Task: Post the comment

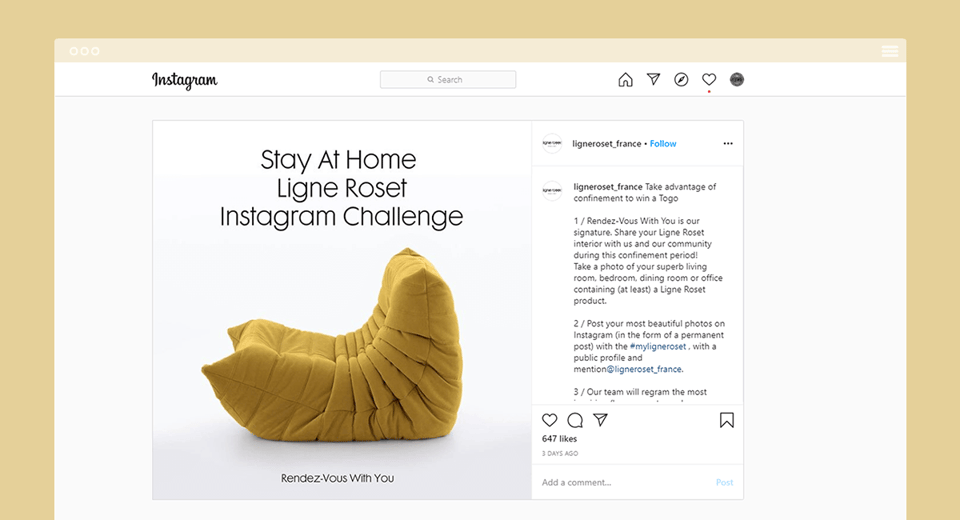Action: tap(725, 483)
